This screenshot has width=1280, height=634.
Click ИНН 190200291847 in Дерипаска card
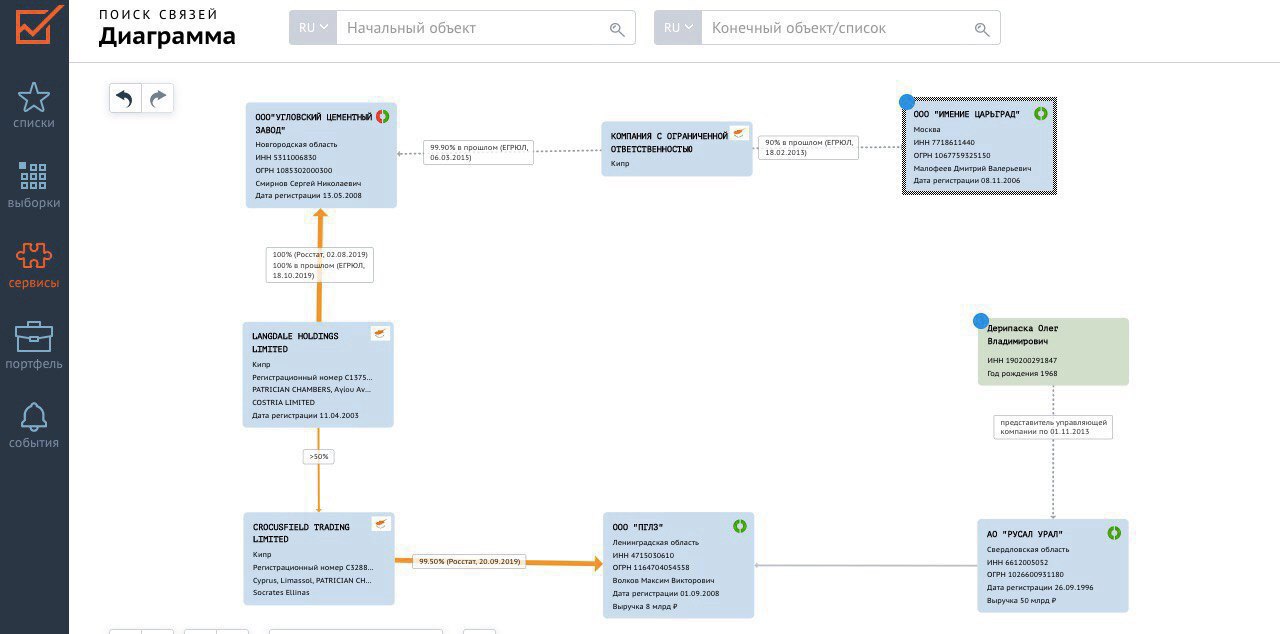(1022, 360)
